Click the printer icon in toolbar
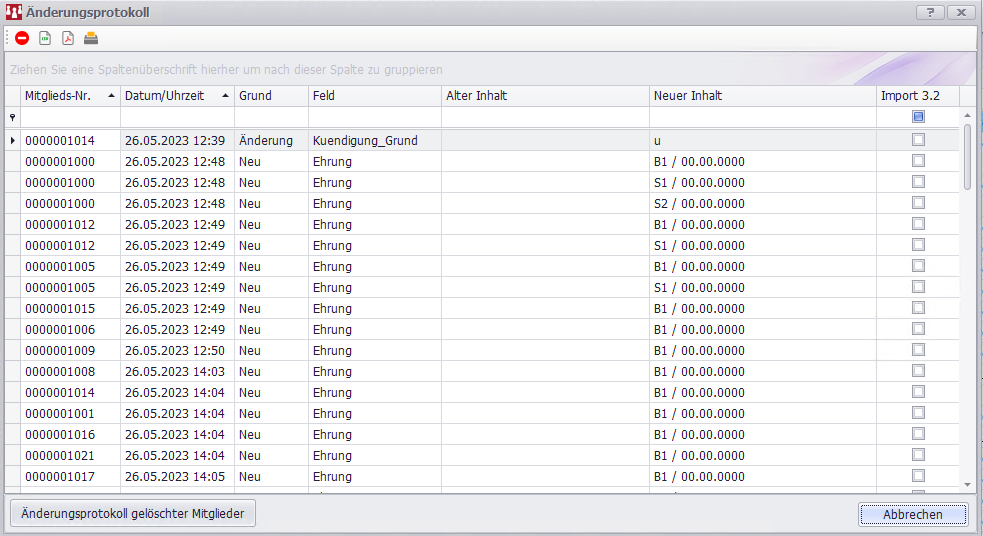 pos(91,39)
